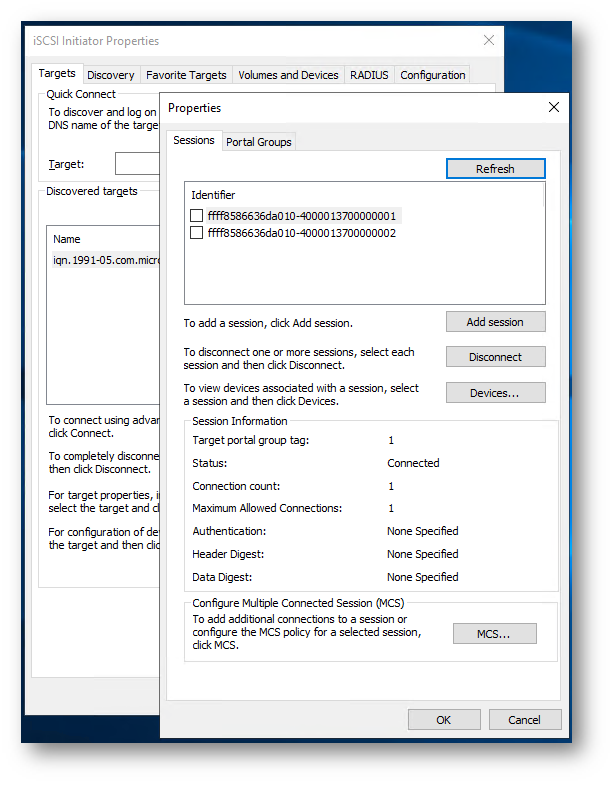Click Add session button
The width and height of the screenshot is (614, 785).
pos(495,322)
